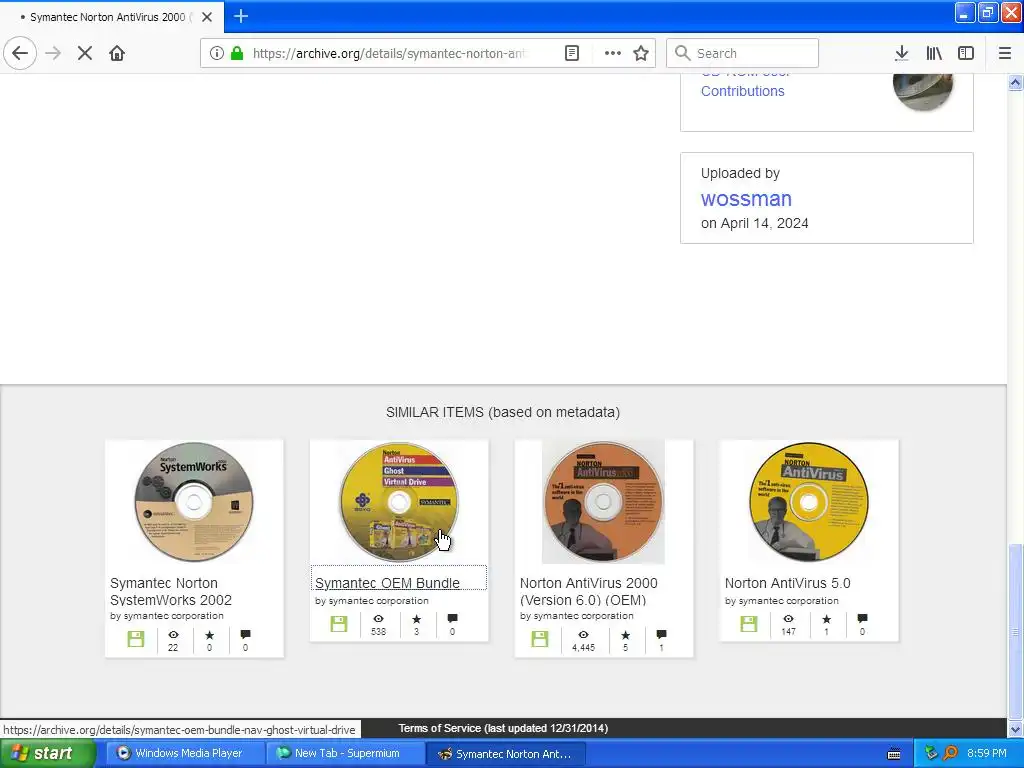The height and width of the screenshot is (768, 1024).
Task: Click the scrollbar down arrow
Action: pyautogui.click(x=1015, y=729)
